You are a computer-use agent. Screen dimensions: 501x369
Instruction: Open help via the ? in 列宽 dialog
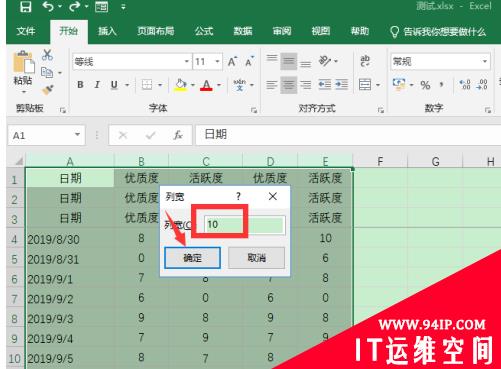coord(238,196)
